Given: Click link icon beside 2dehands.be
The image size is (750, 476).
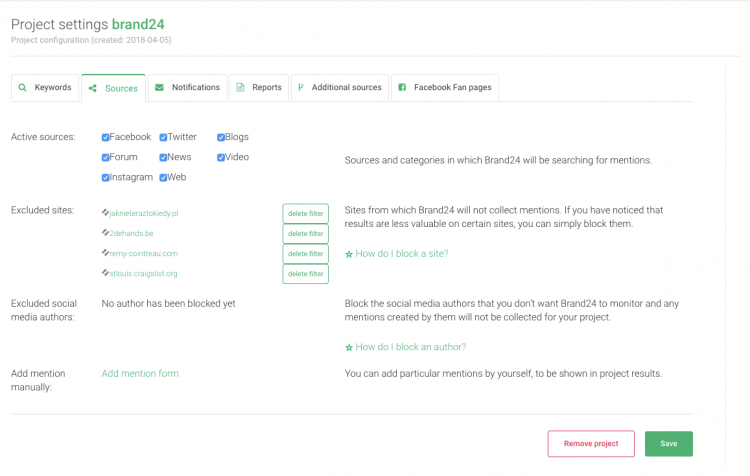Looking at the screenshot, I should coord(105,232).
